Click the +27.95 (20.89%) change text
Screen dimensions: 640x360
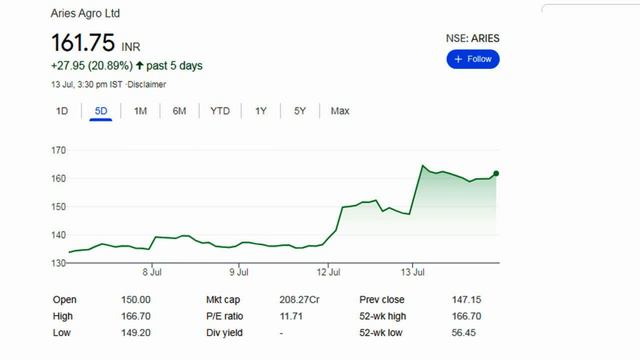click(92, 66)
